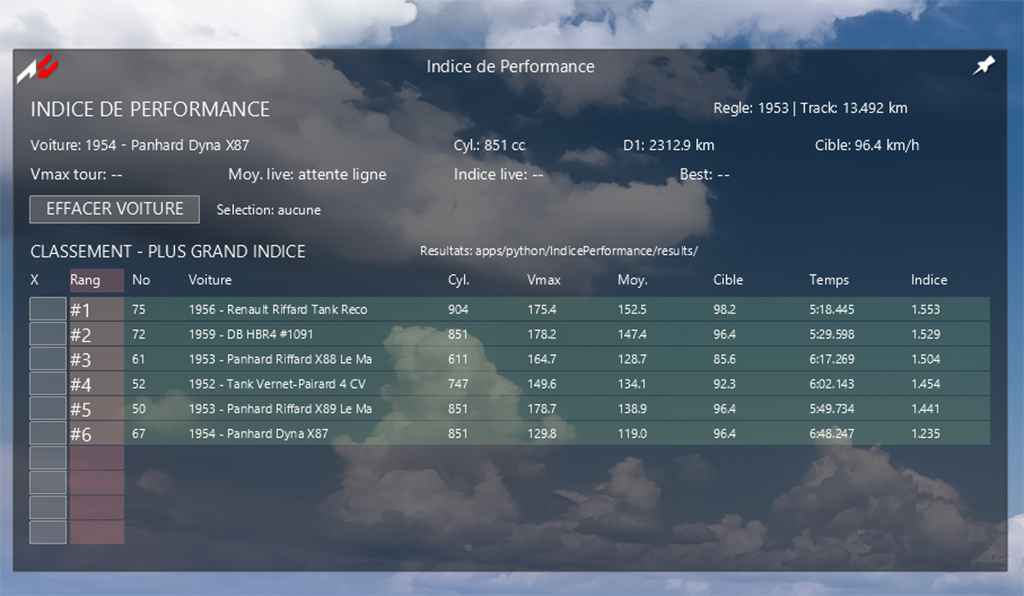Click rank label #1
The image size is (1024, 596).
coord(80,310)
